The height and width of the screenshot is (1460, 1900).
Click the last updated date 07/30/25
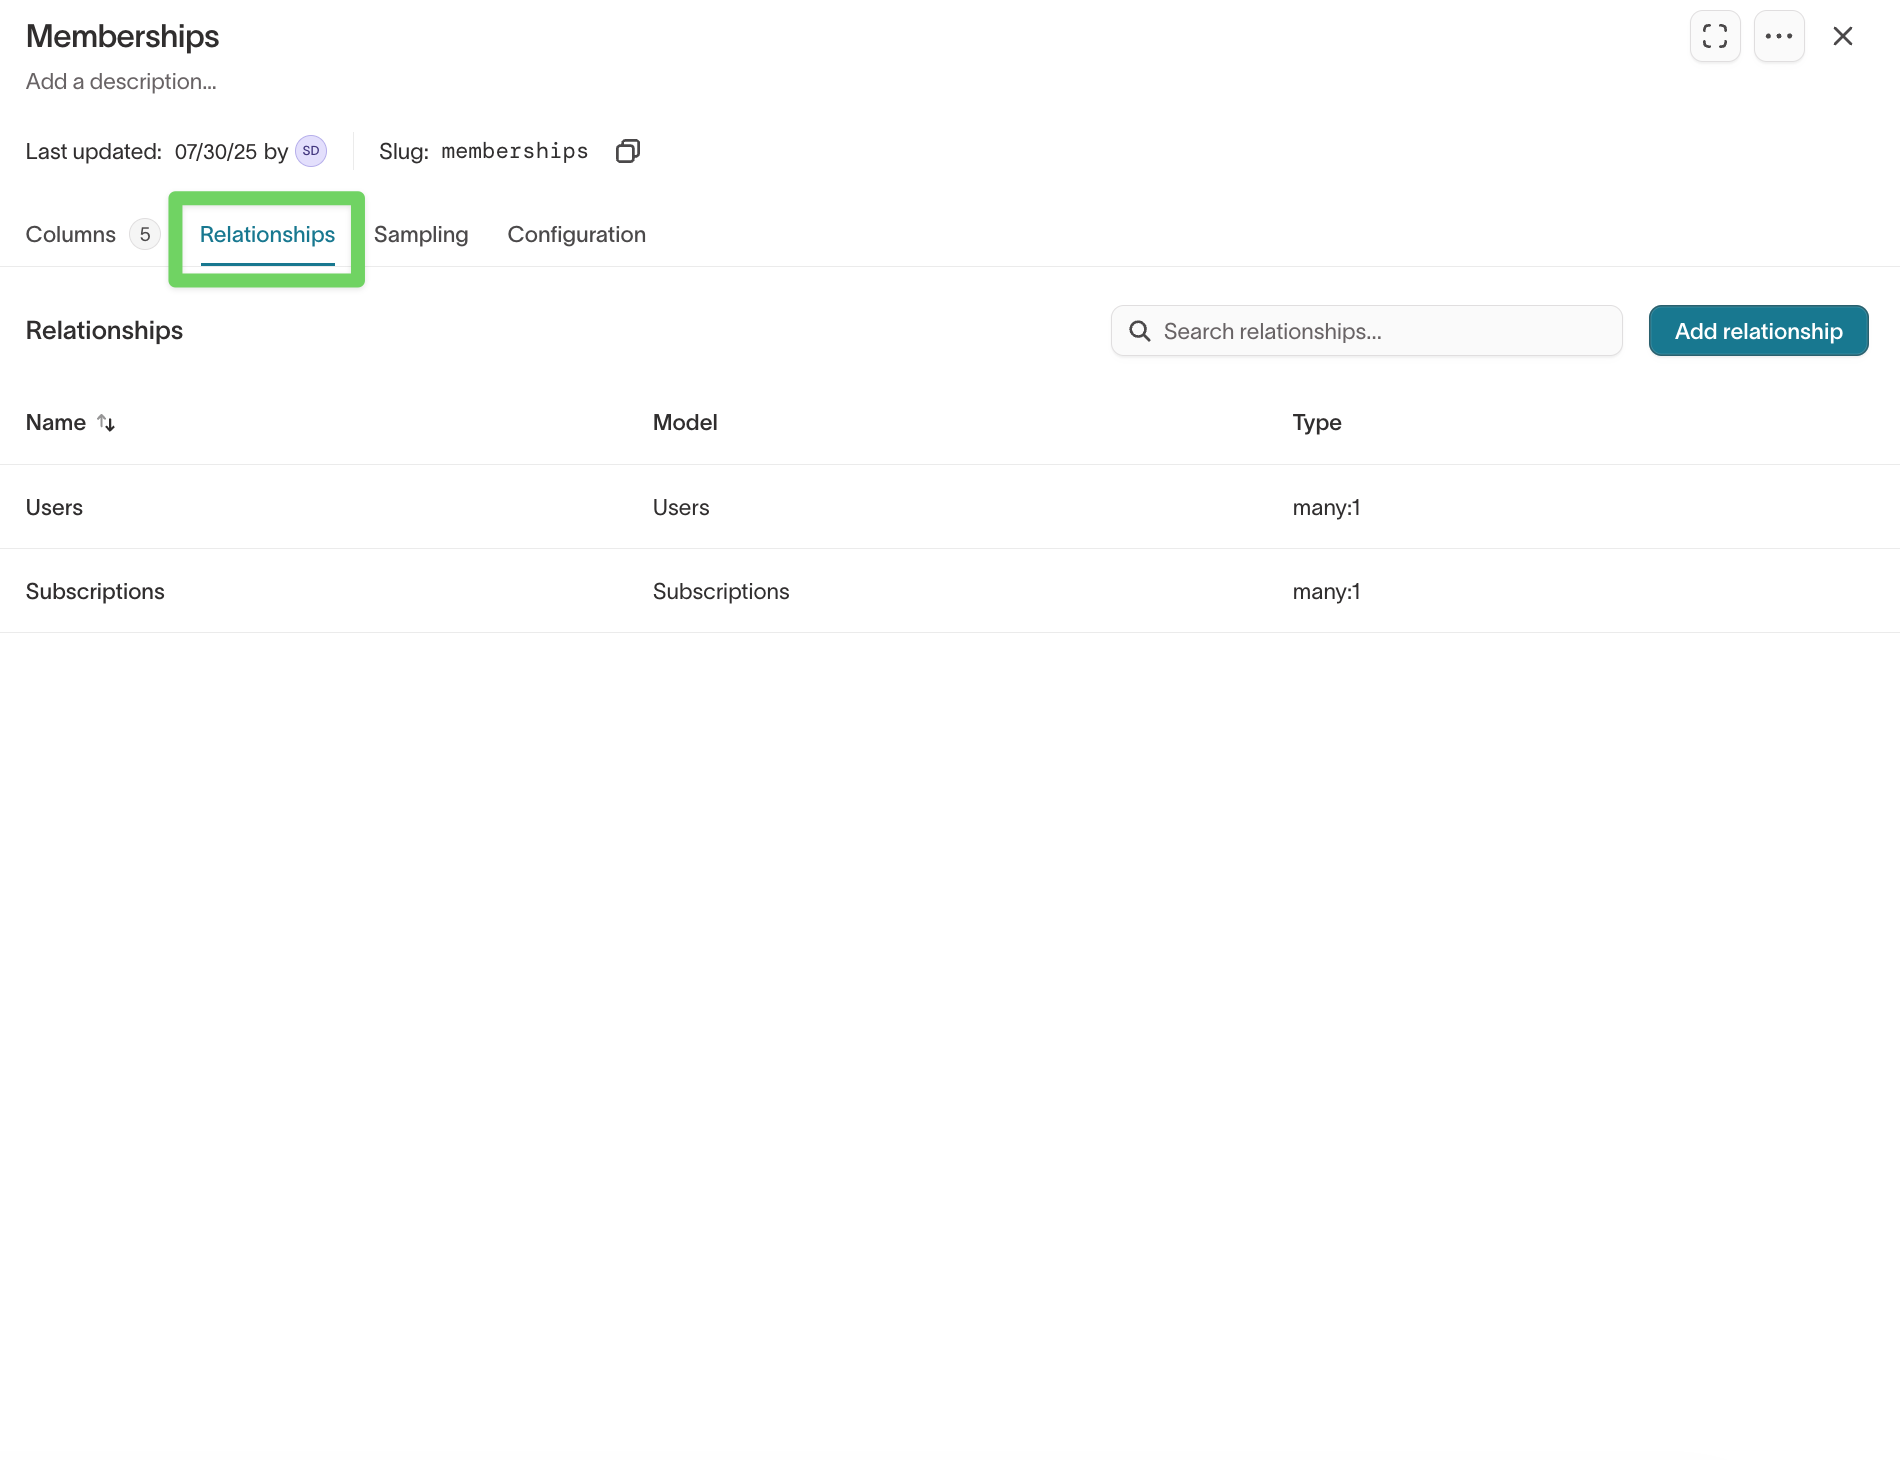click(214, 151)
